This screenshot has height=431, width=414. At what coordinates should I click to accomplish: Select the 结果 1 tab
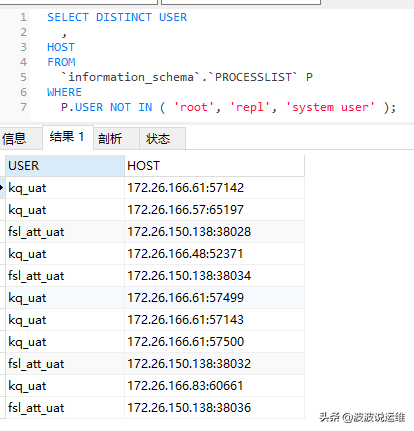point(68,137)
